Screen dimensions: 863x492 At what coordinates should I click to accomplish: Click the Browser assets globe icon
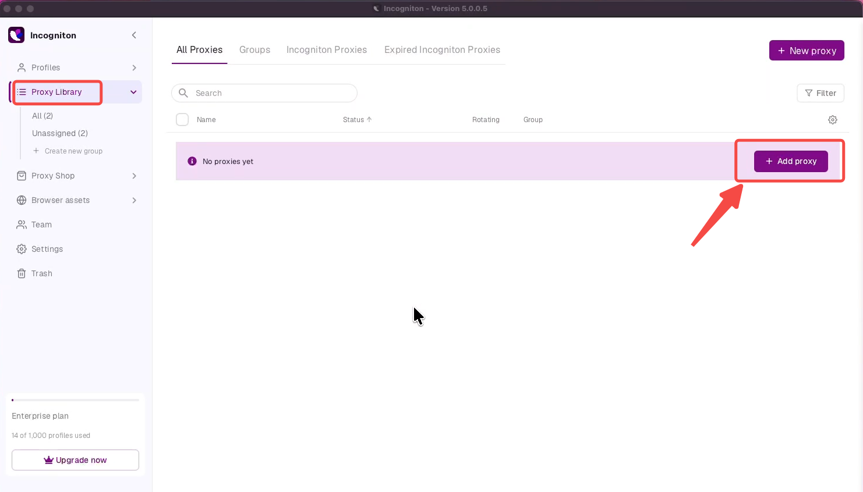[x=21, y=200]
